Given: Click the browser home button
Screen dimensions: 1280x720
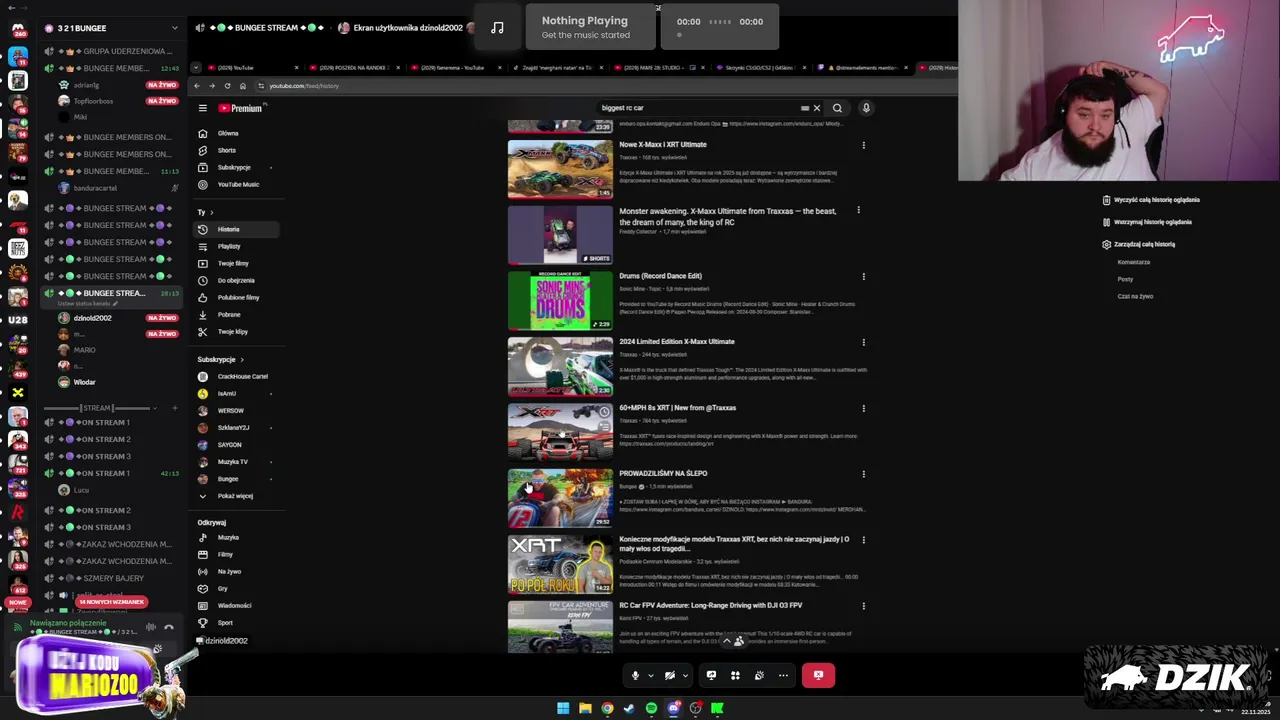Looking at the screenshot, I should [x=242, y=86].
